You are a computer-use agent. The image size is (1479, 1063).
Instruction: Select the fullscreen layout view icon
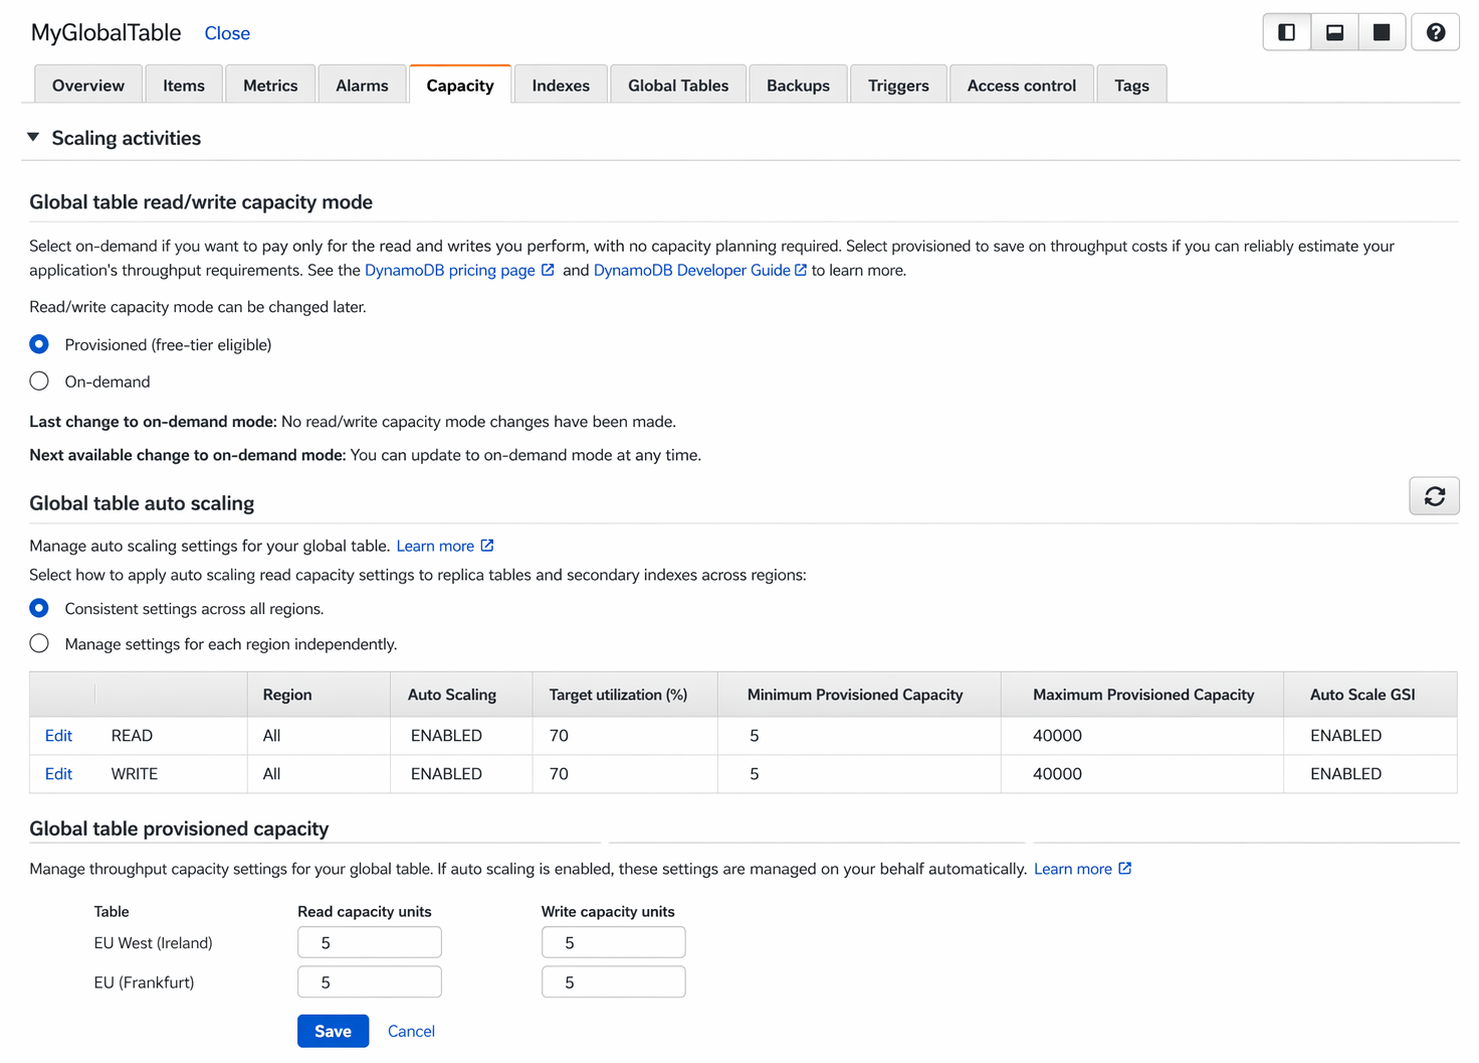click(1382, 31)
